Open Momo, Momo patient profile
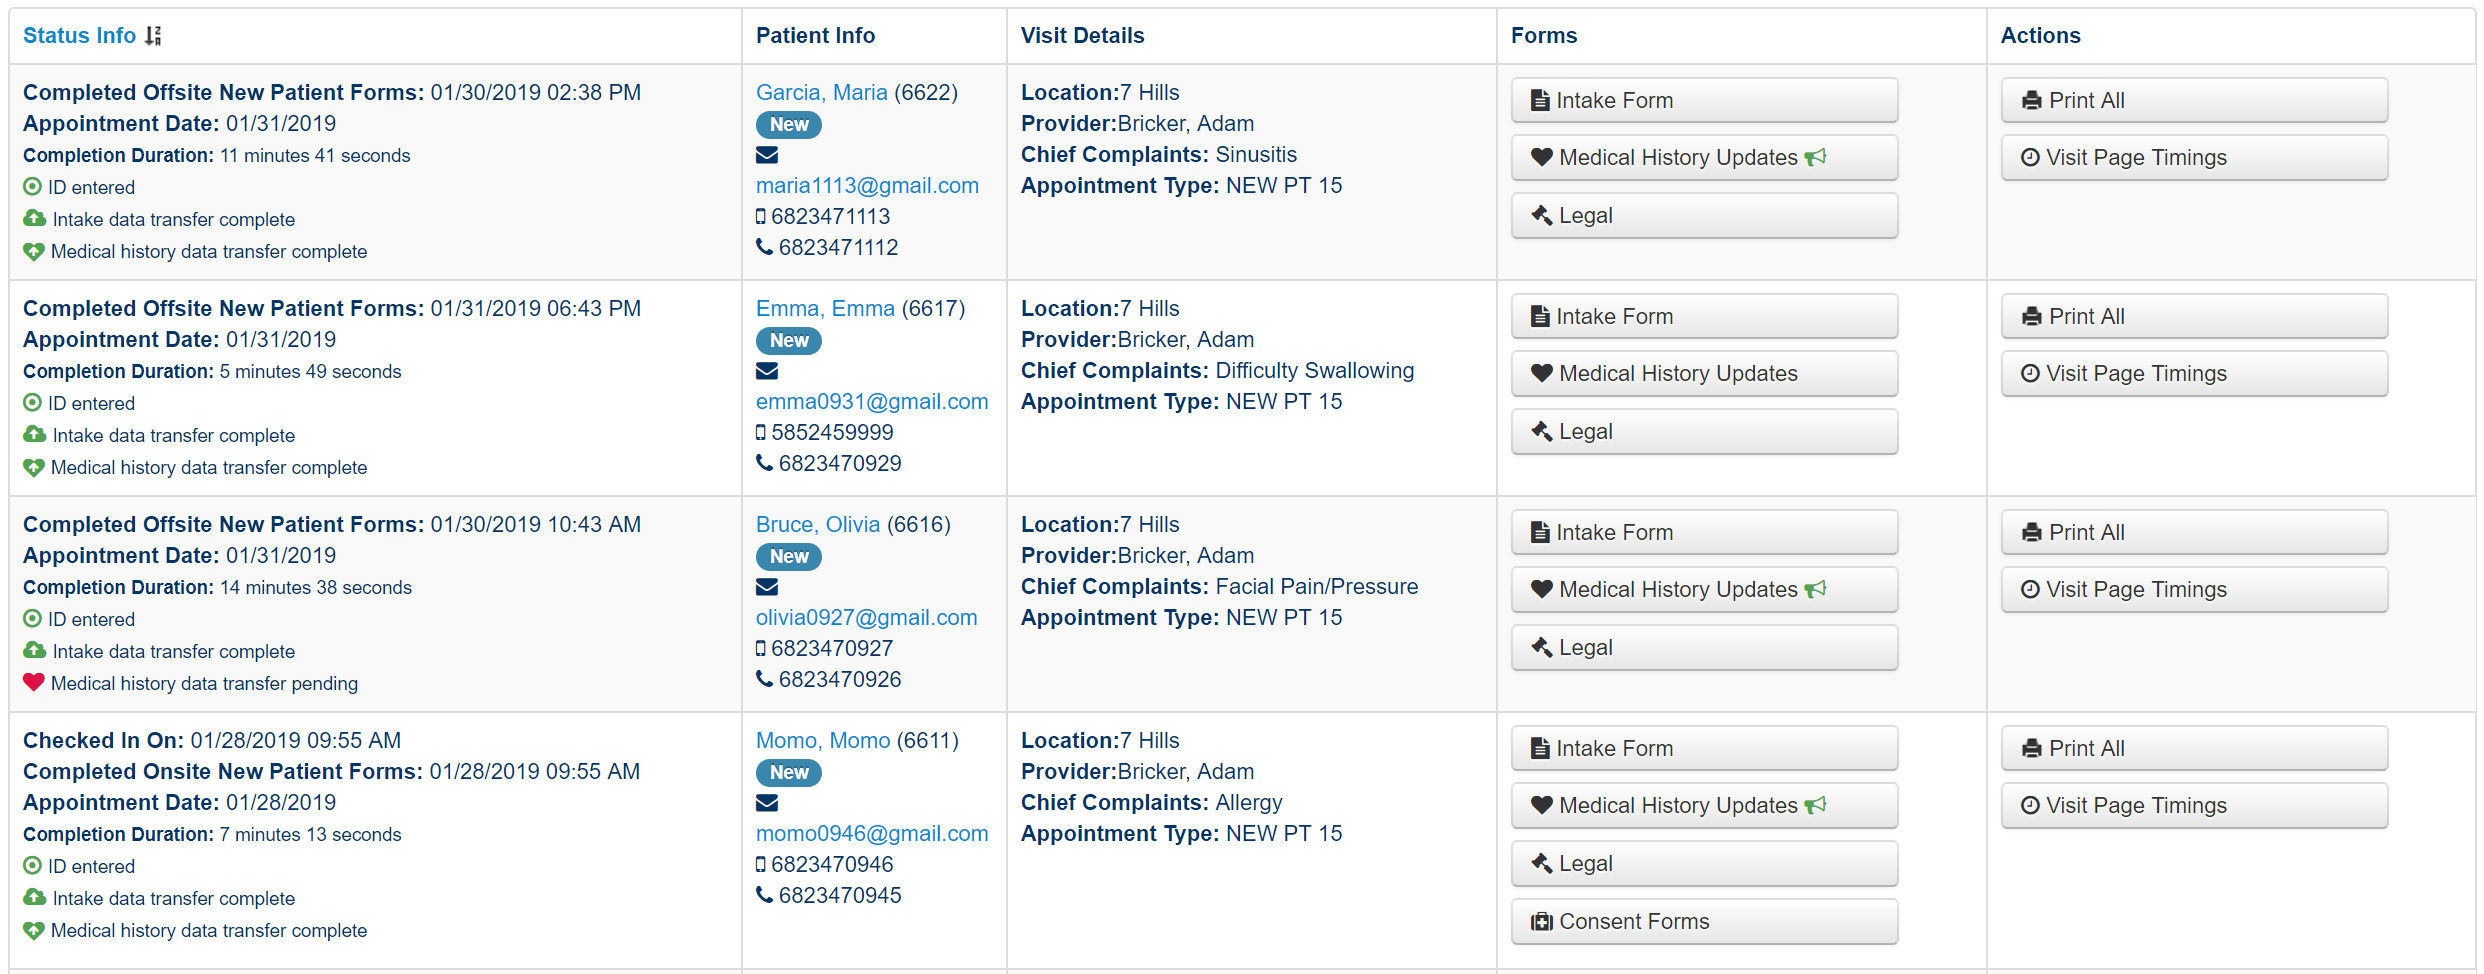The image size is (2484, 974). pos(822,740)
